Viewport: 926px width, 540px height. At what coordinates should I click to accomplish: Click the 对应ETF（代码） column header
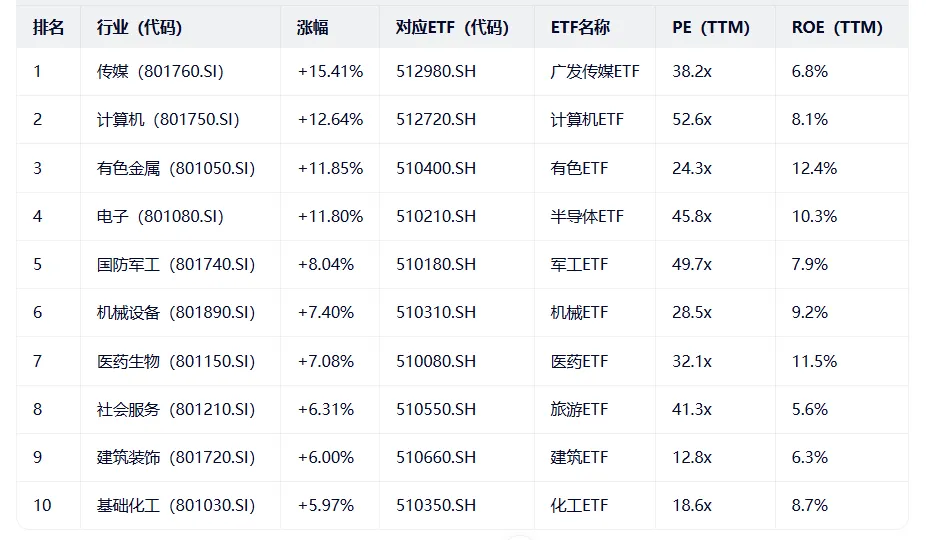coord(452,28)
